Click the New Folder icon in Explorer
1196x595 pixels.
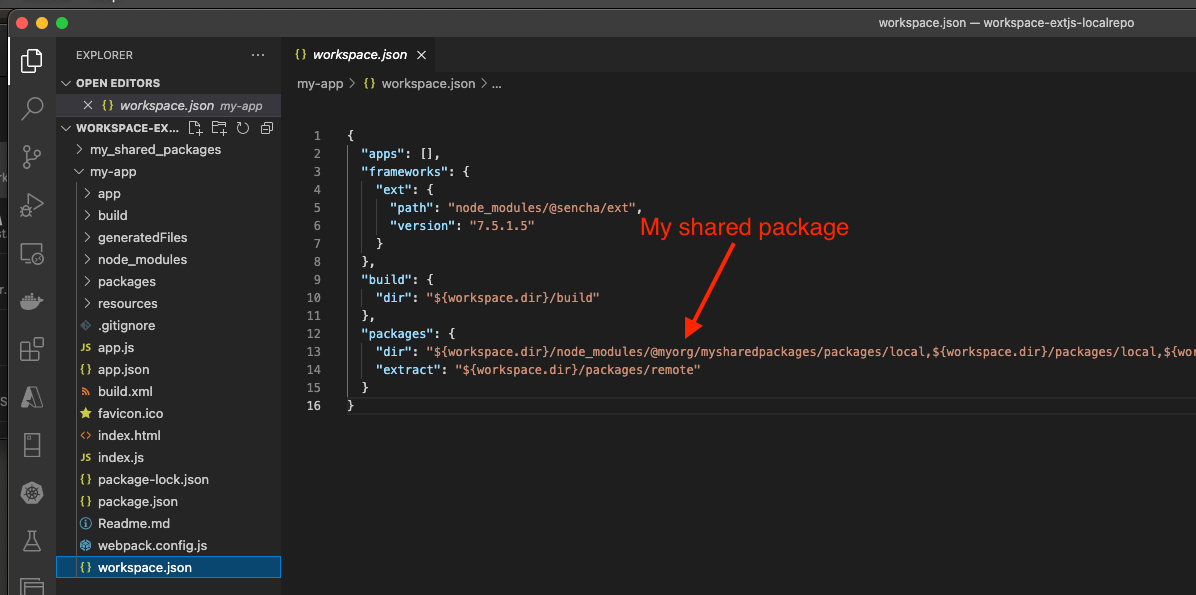click(219, 128)
